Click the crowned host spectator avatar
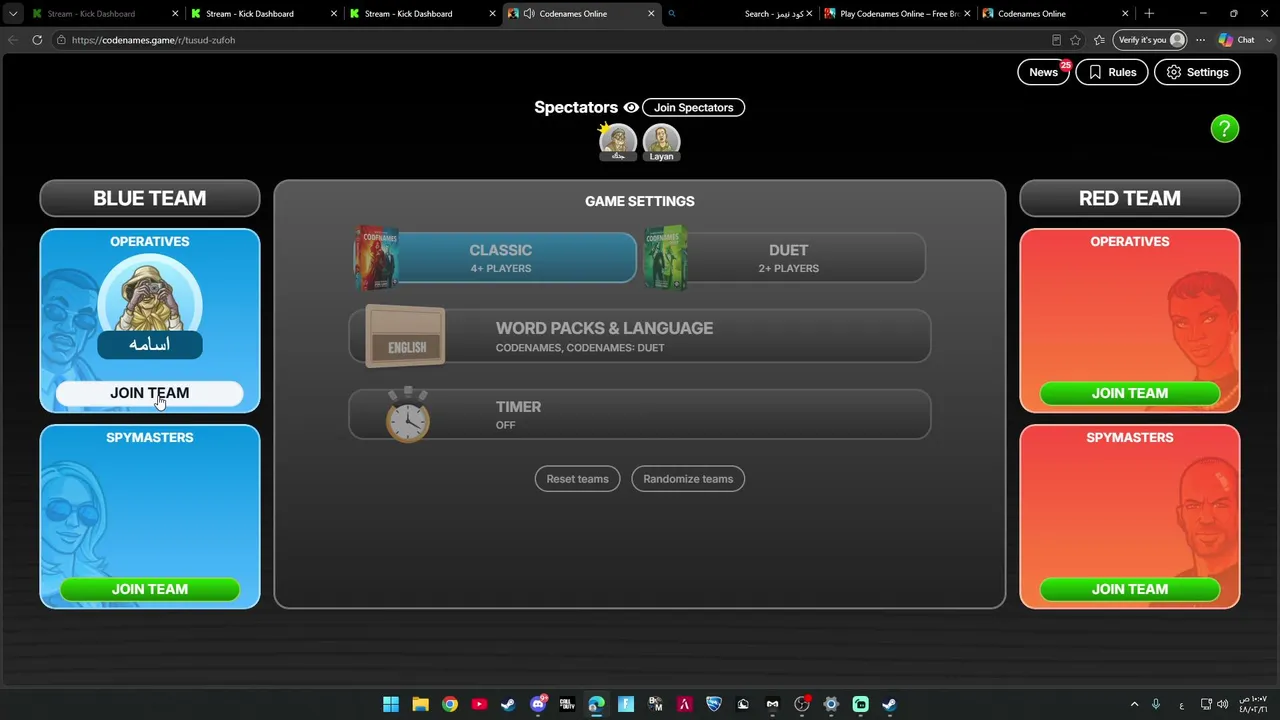1280x720 pixels. click(618, 142)
